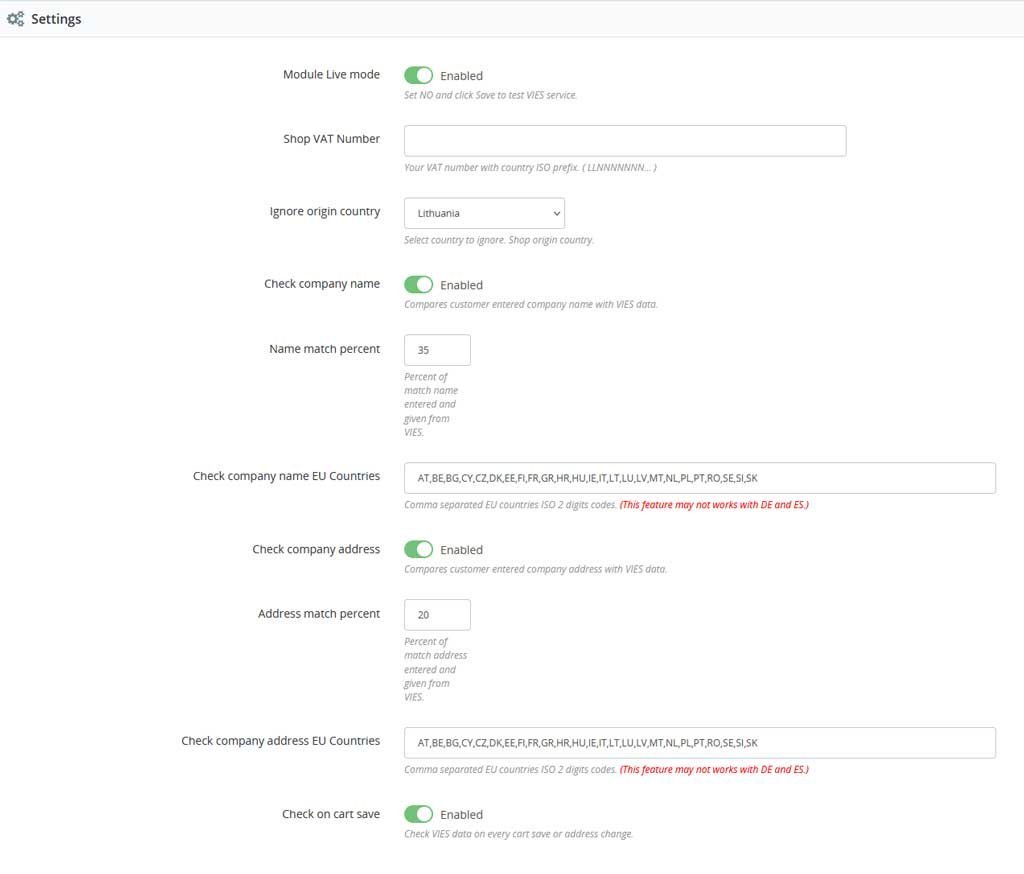Click the 'Address match percent' label
Viewport: 1024px width, 874px height.
coord(319,613)
